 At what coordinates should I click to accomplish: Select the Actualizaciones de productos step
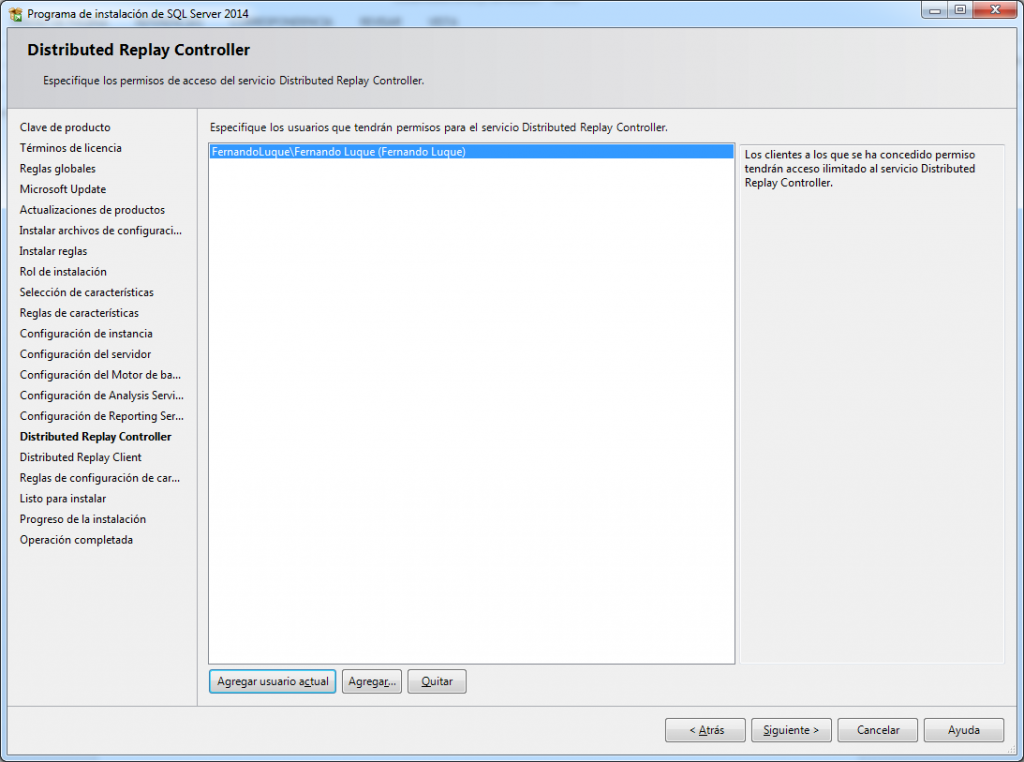point(92,210)
